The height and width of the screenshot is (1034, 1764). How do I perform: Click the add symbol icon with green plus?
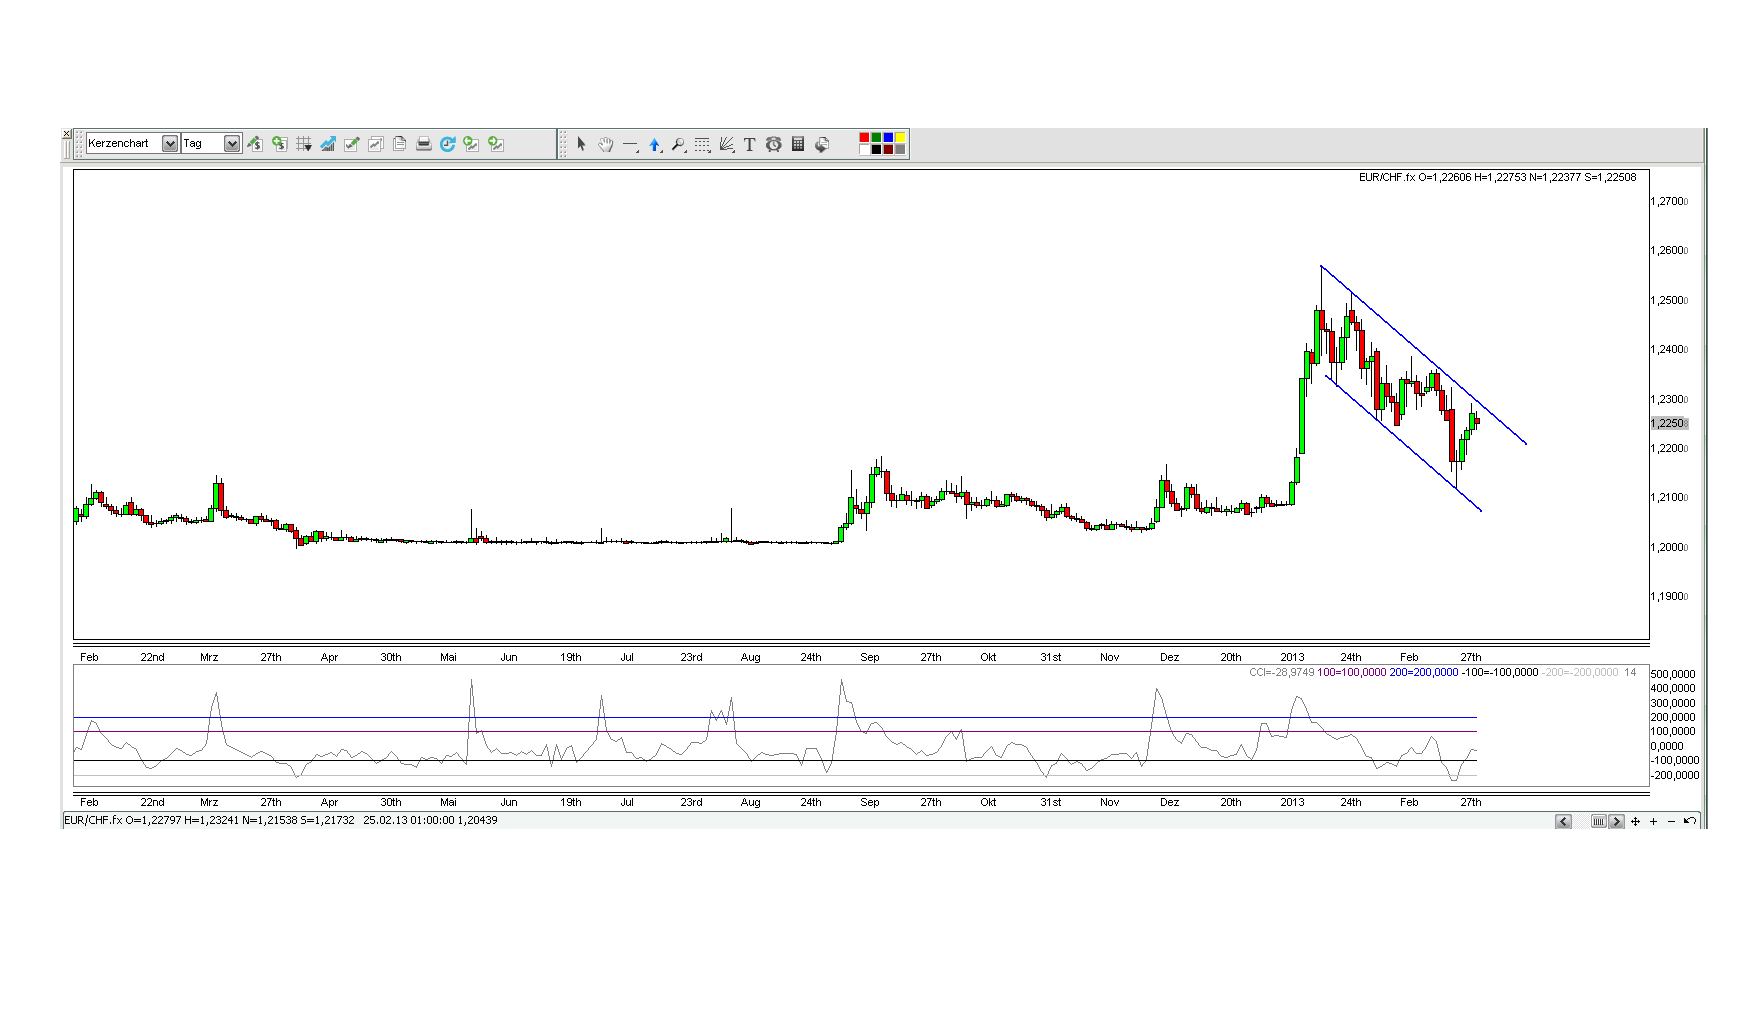point(279,144)
